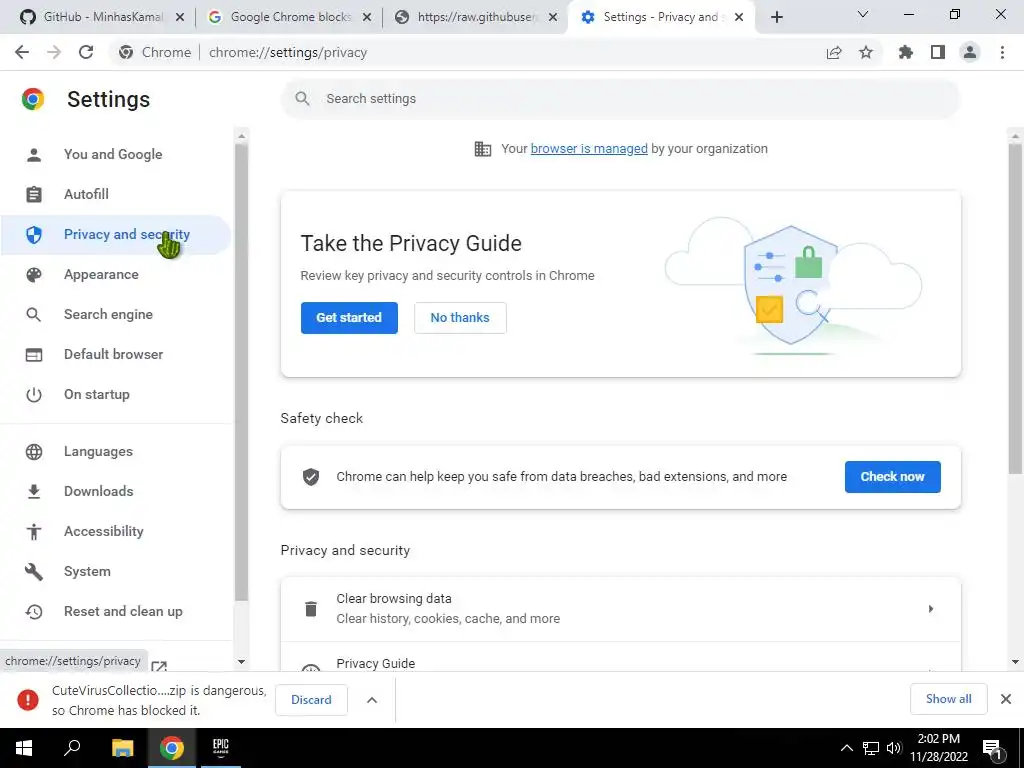Expand download options caret next to Discard
1024x768 pixels.
(372, 699)
